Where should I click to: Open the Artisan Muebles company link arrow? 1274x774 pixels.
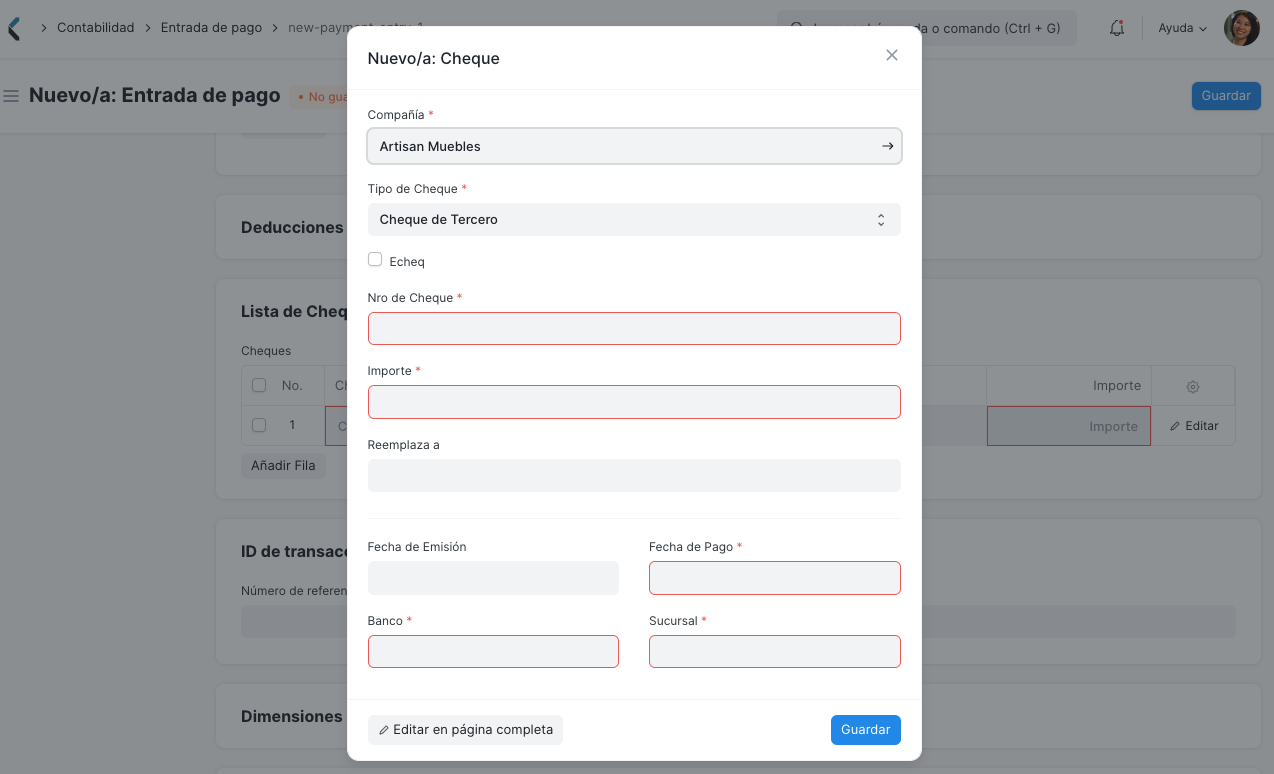point(887,146)
